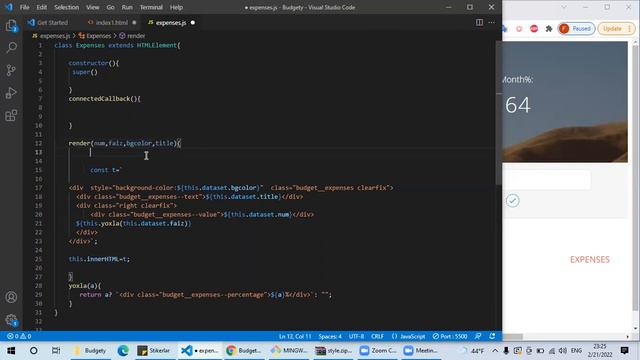Open the Go menu
640x360 pixels.
(x=110, y=7)
